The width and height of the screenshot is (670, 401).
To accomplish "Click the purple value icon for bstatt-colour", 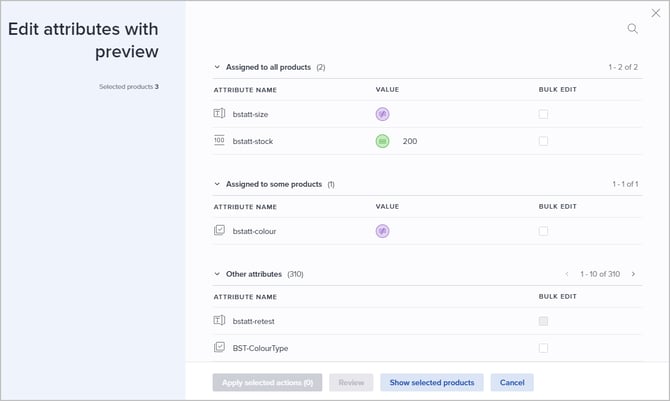I will point(382,231).
